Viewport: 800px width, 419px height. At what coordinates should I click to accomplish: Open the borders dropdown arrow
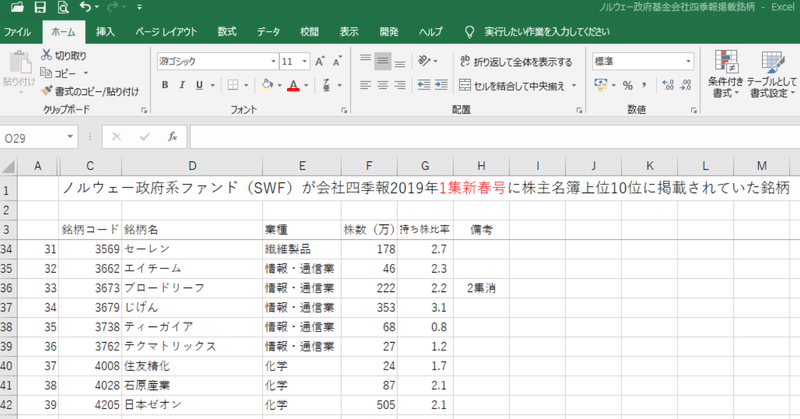pyautogui.click(x=246, y=85)
